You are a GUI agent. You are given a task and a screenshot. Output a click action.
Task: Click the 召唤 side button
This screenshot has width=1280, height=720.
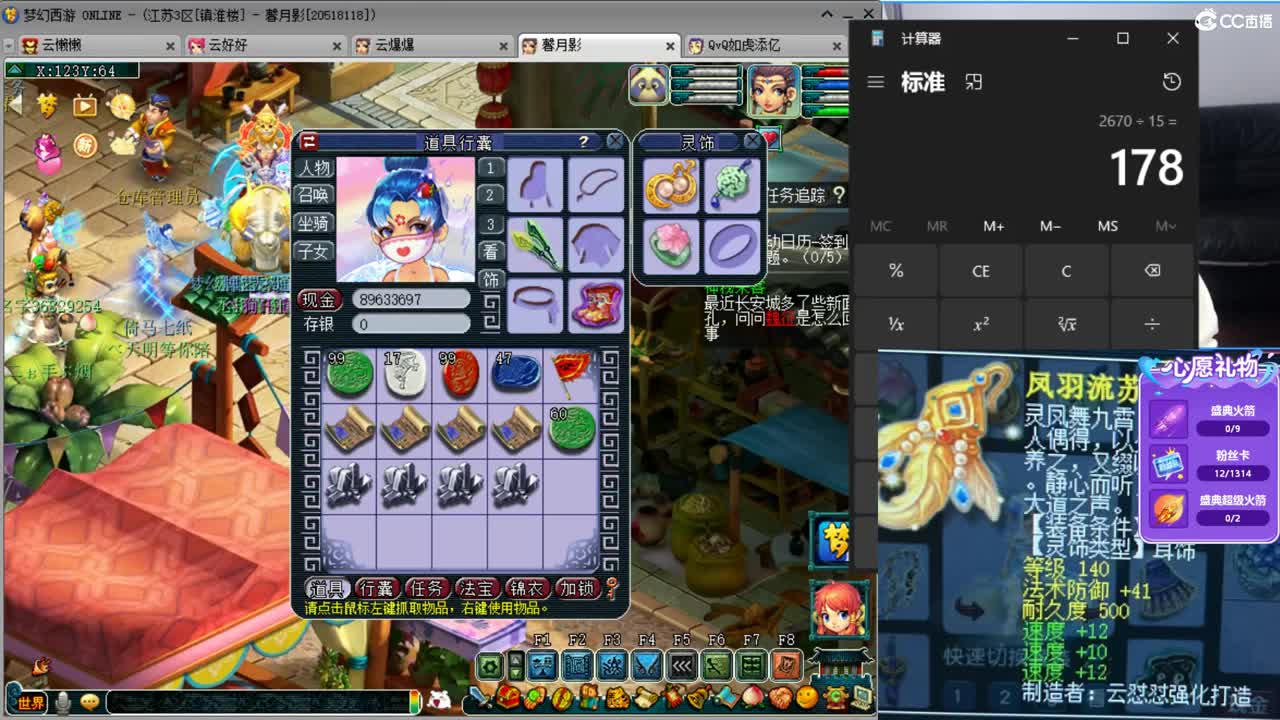(x=314, y=194)
